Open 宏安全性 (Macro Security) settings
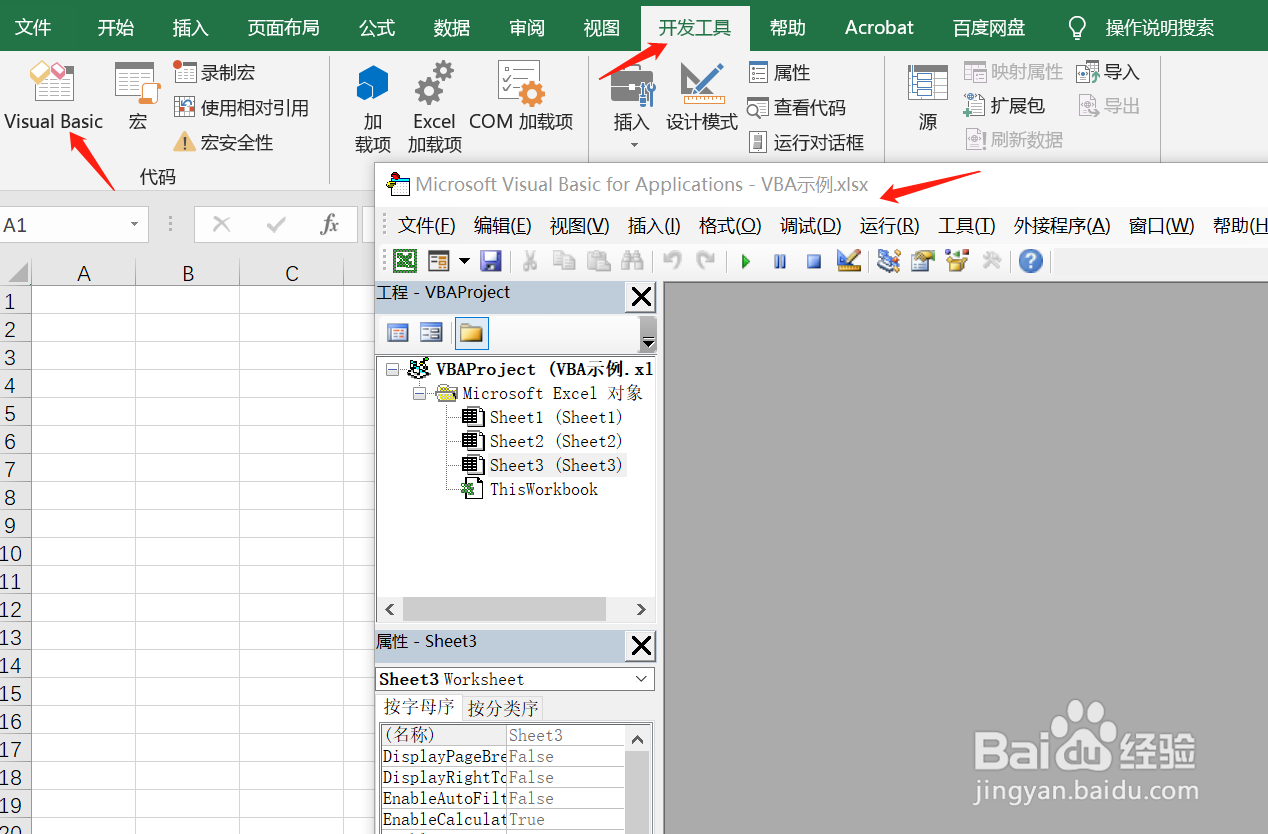Viewport: 1268px width, 834px height. [x=223, y=142]
